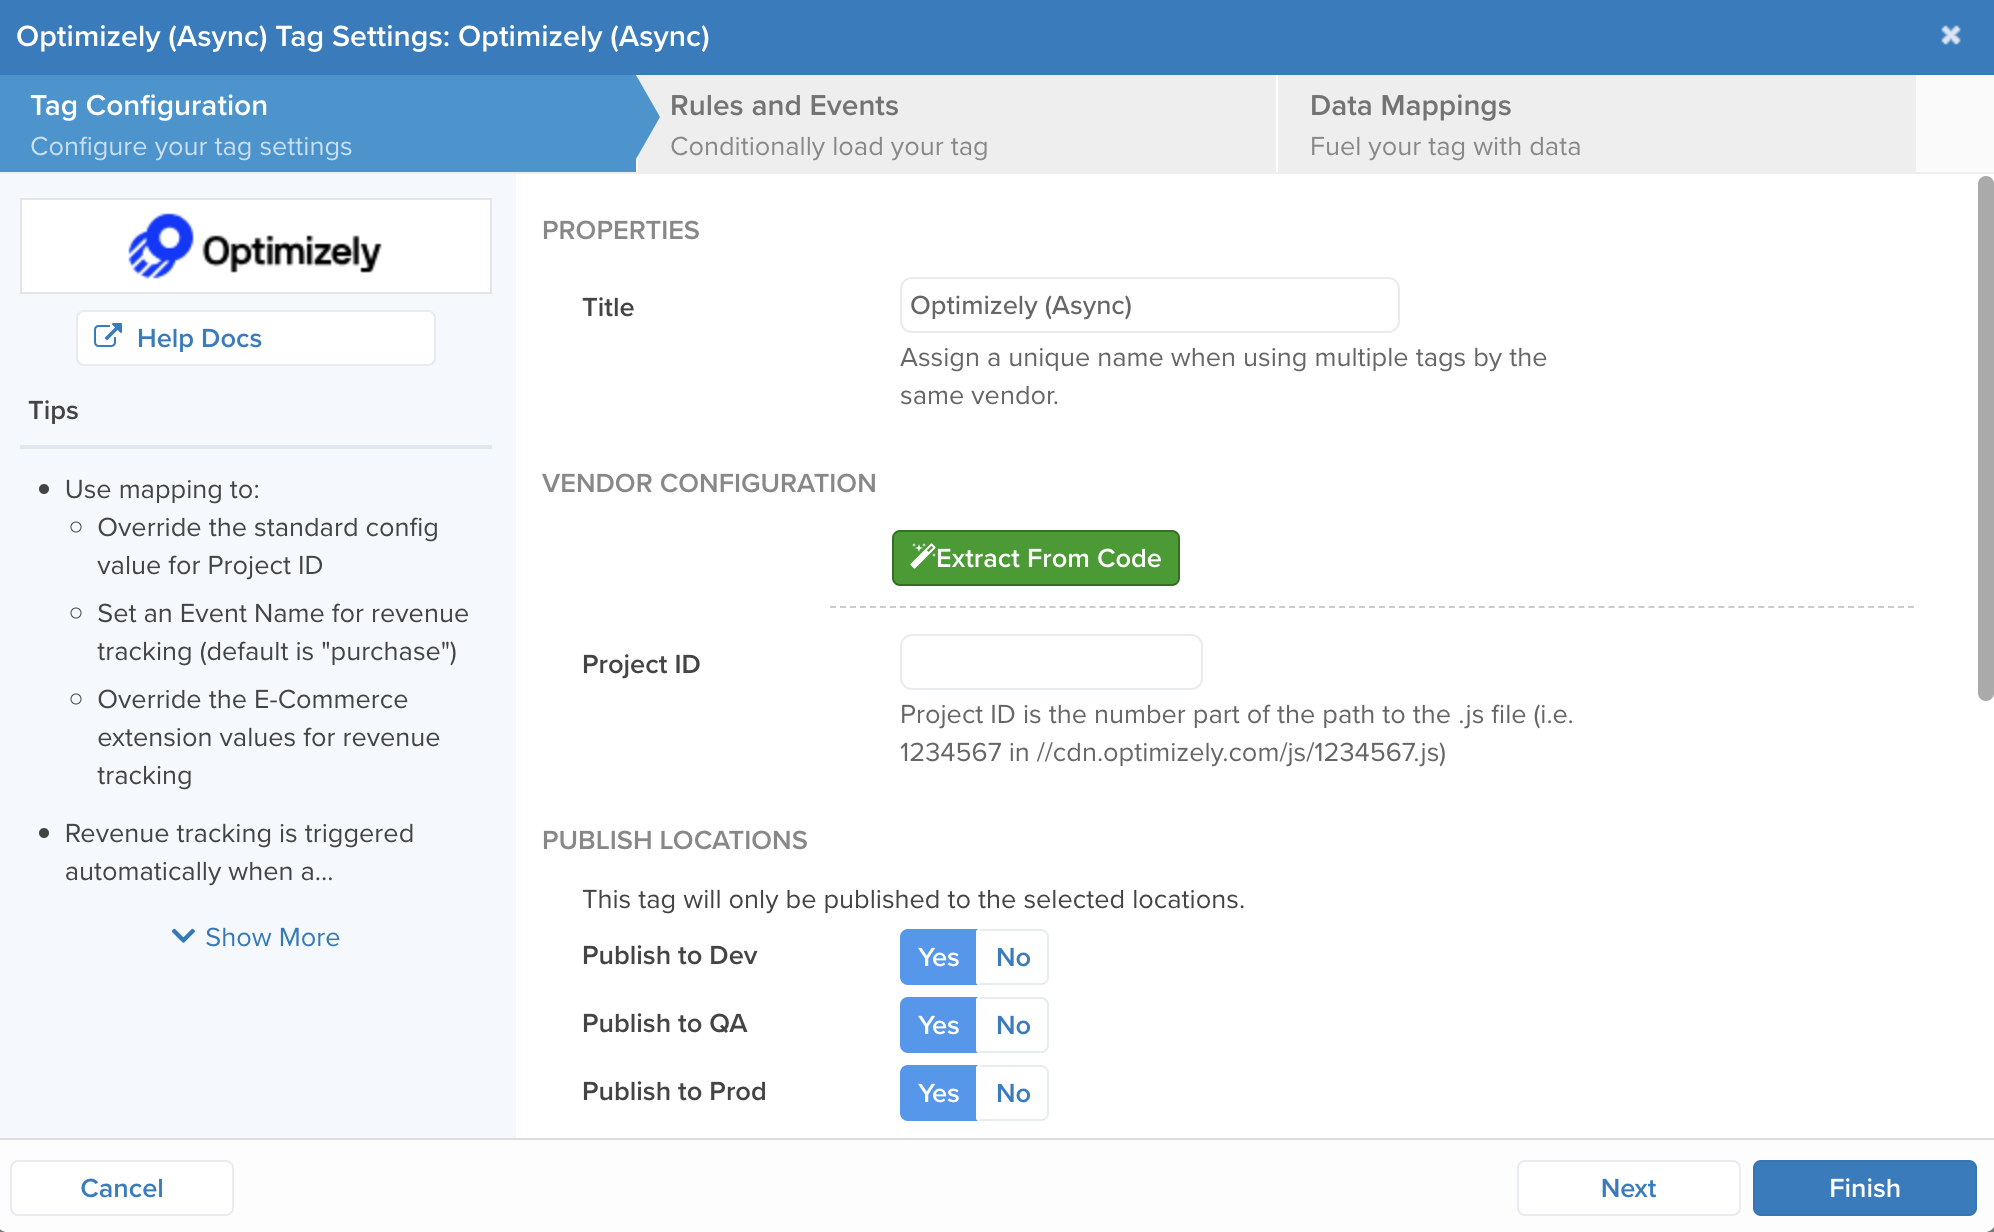Click the chevron icon beside Show More

click(183, 937)
